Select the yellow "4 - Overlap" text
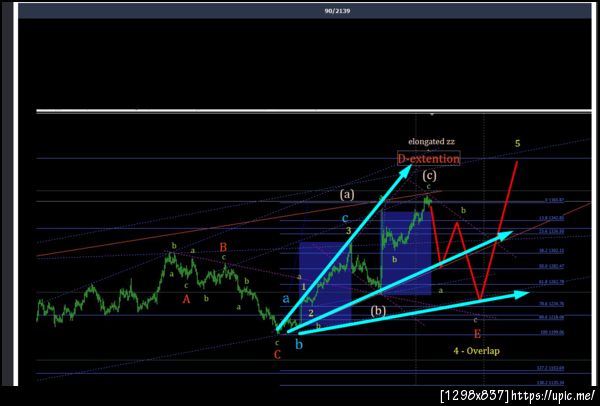Viewport: 600px width, 406px height. coord(476,351)
